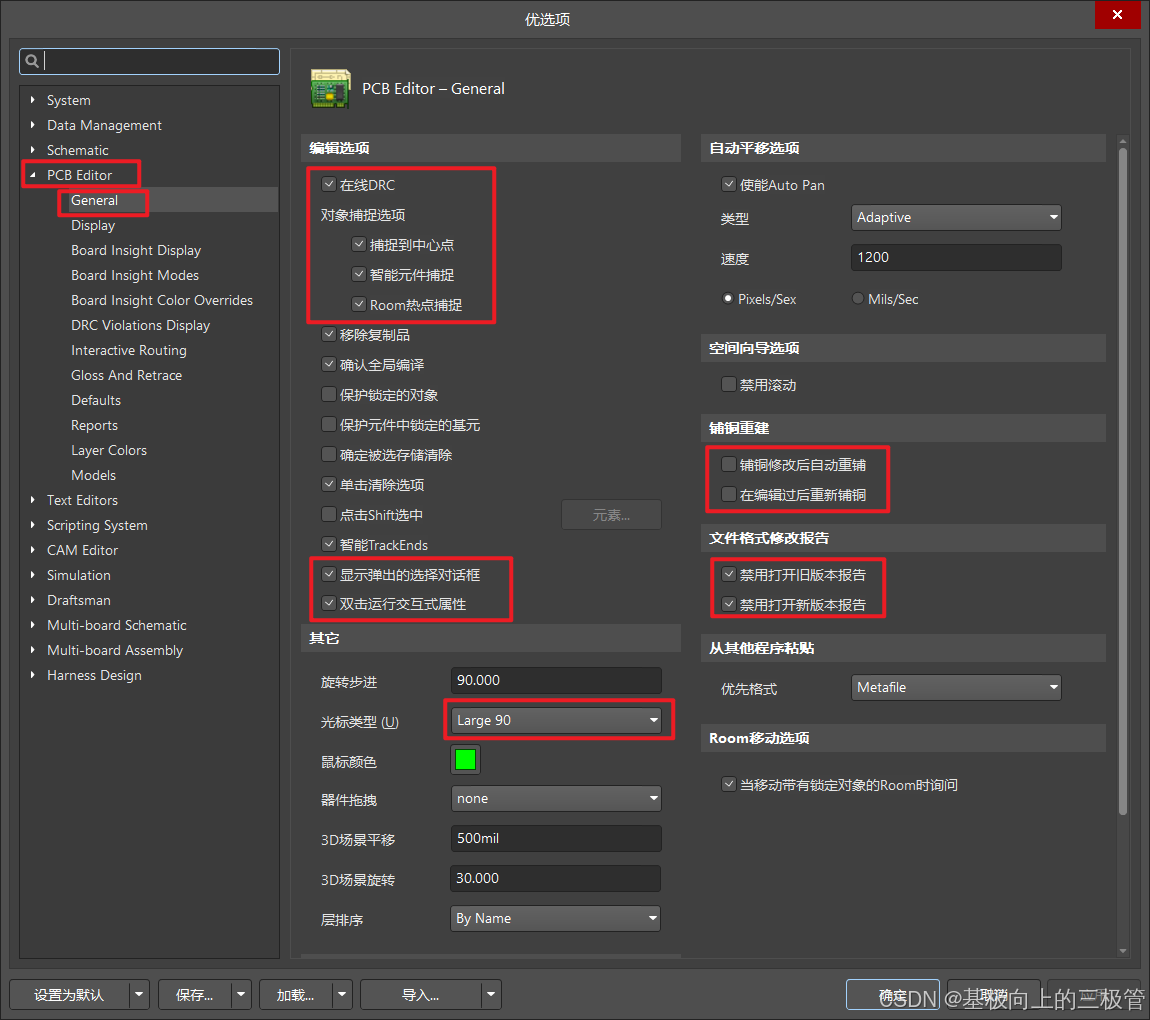Select the General page under PCB Editor
This screenshot has height=1020, width=1150.
pyautogui.click(x=95, y=200)
